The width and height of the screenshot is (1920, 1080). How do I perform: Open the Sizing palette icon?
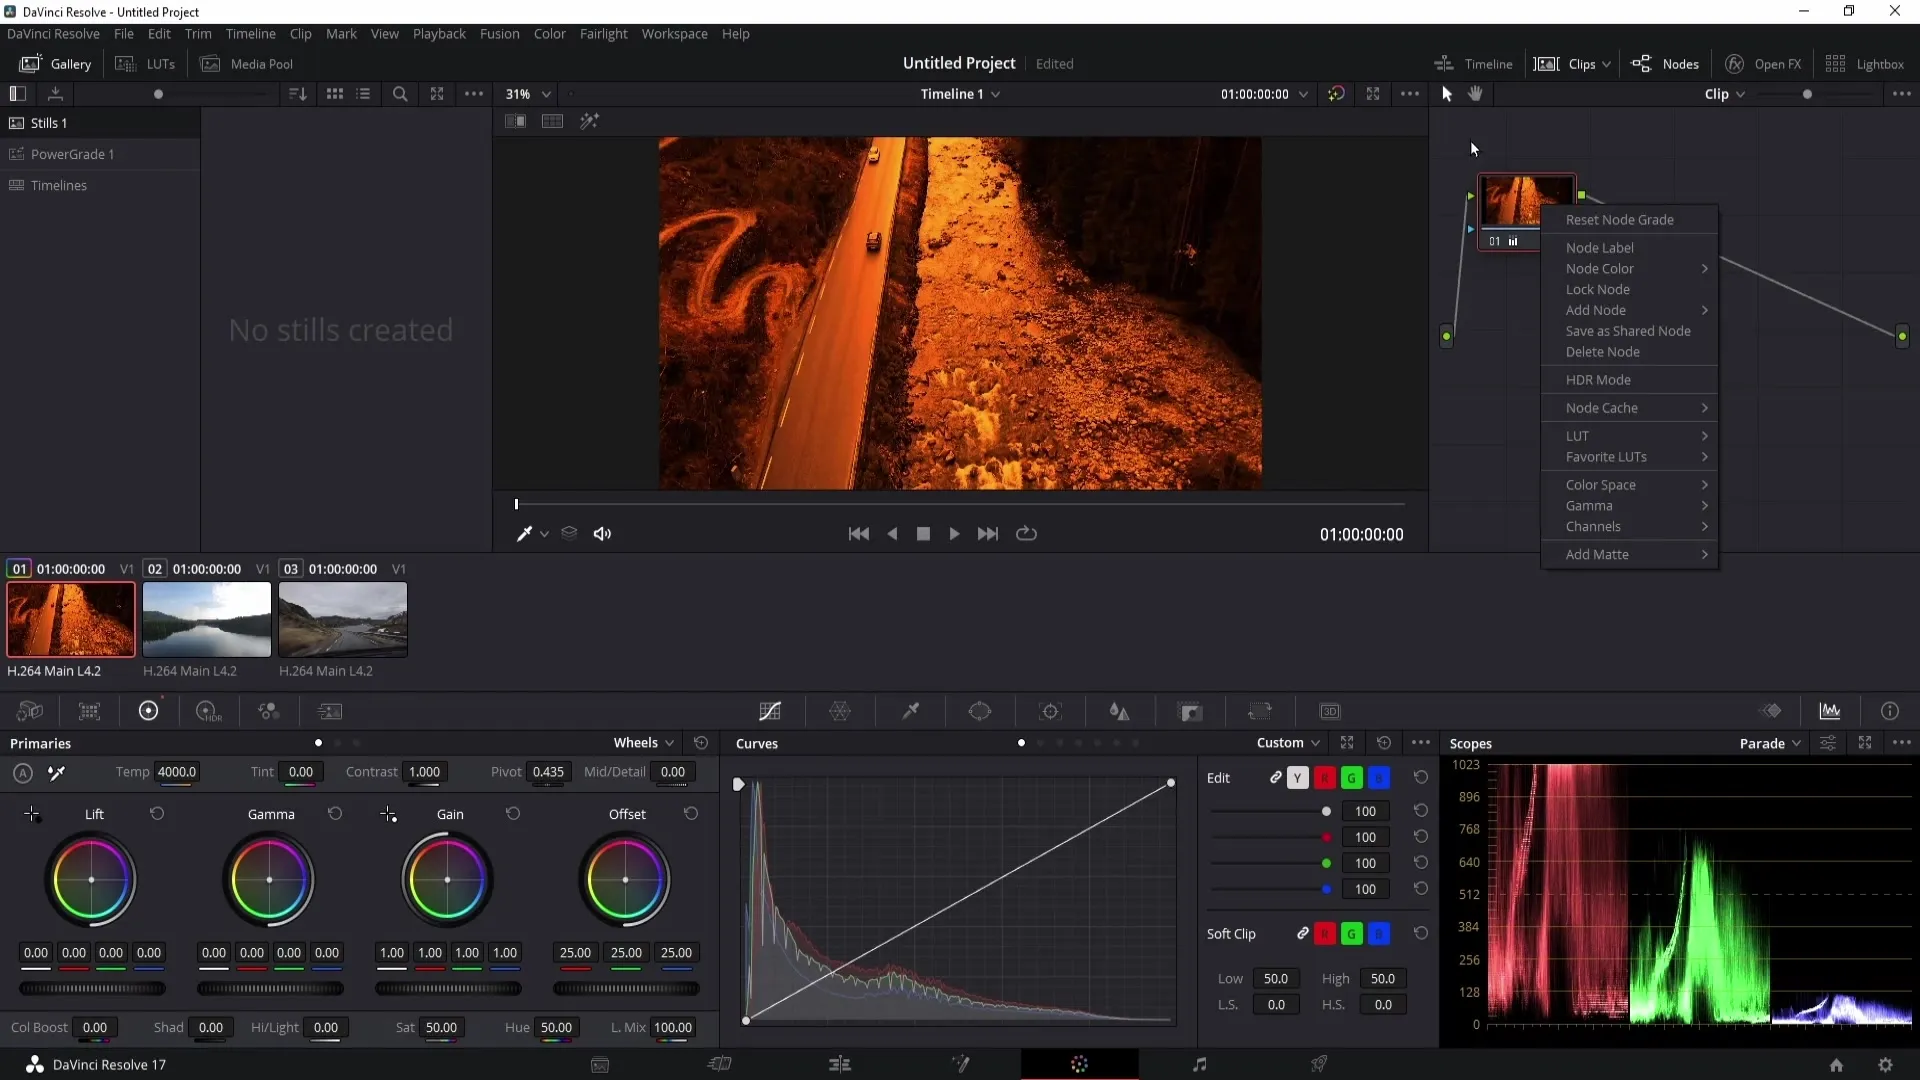pos(1260,711)
